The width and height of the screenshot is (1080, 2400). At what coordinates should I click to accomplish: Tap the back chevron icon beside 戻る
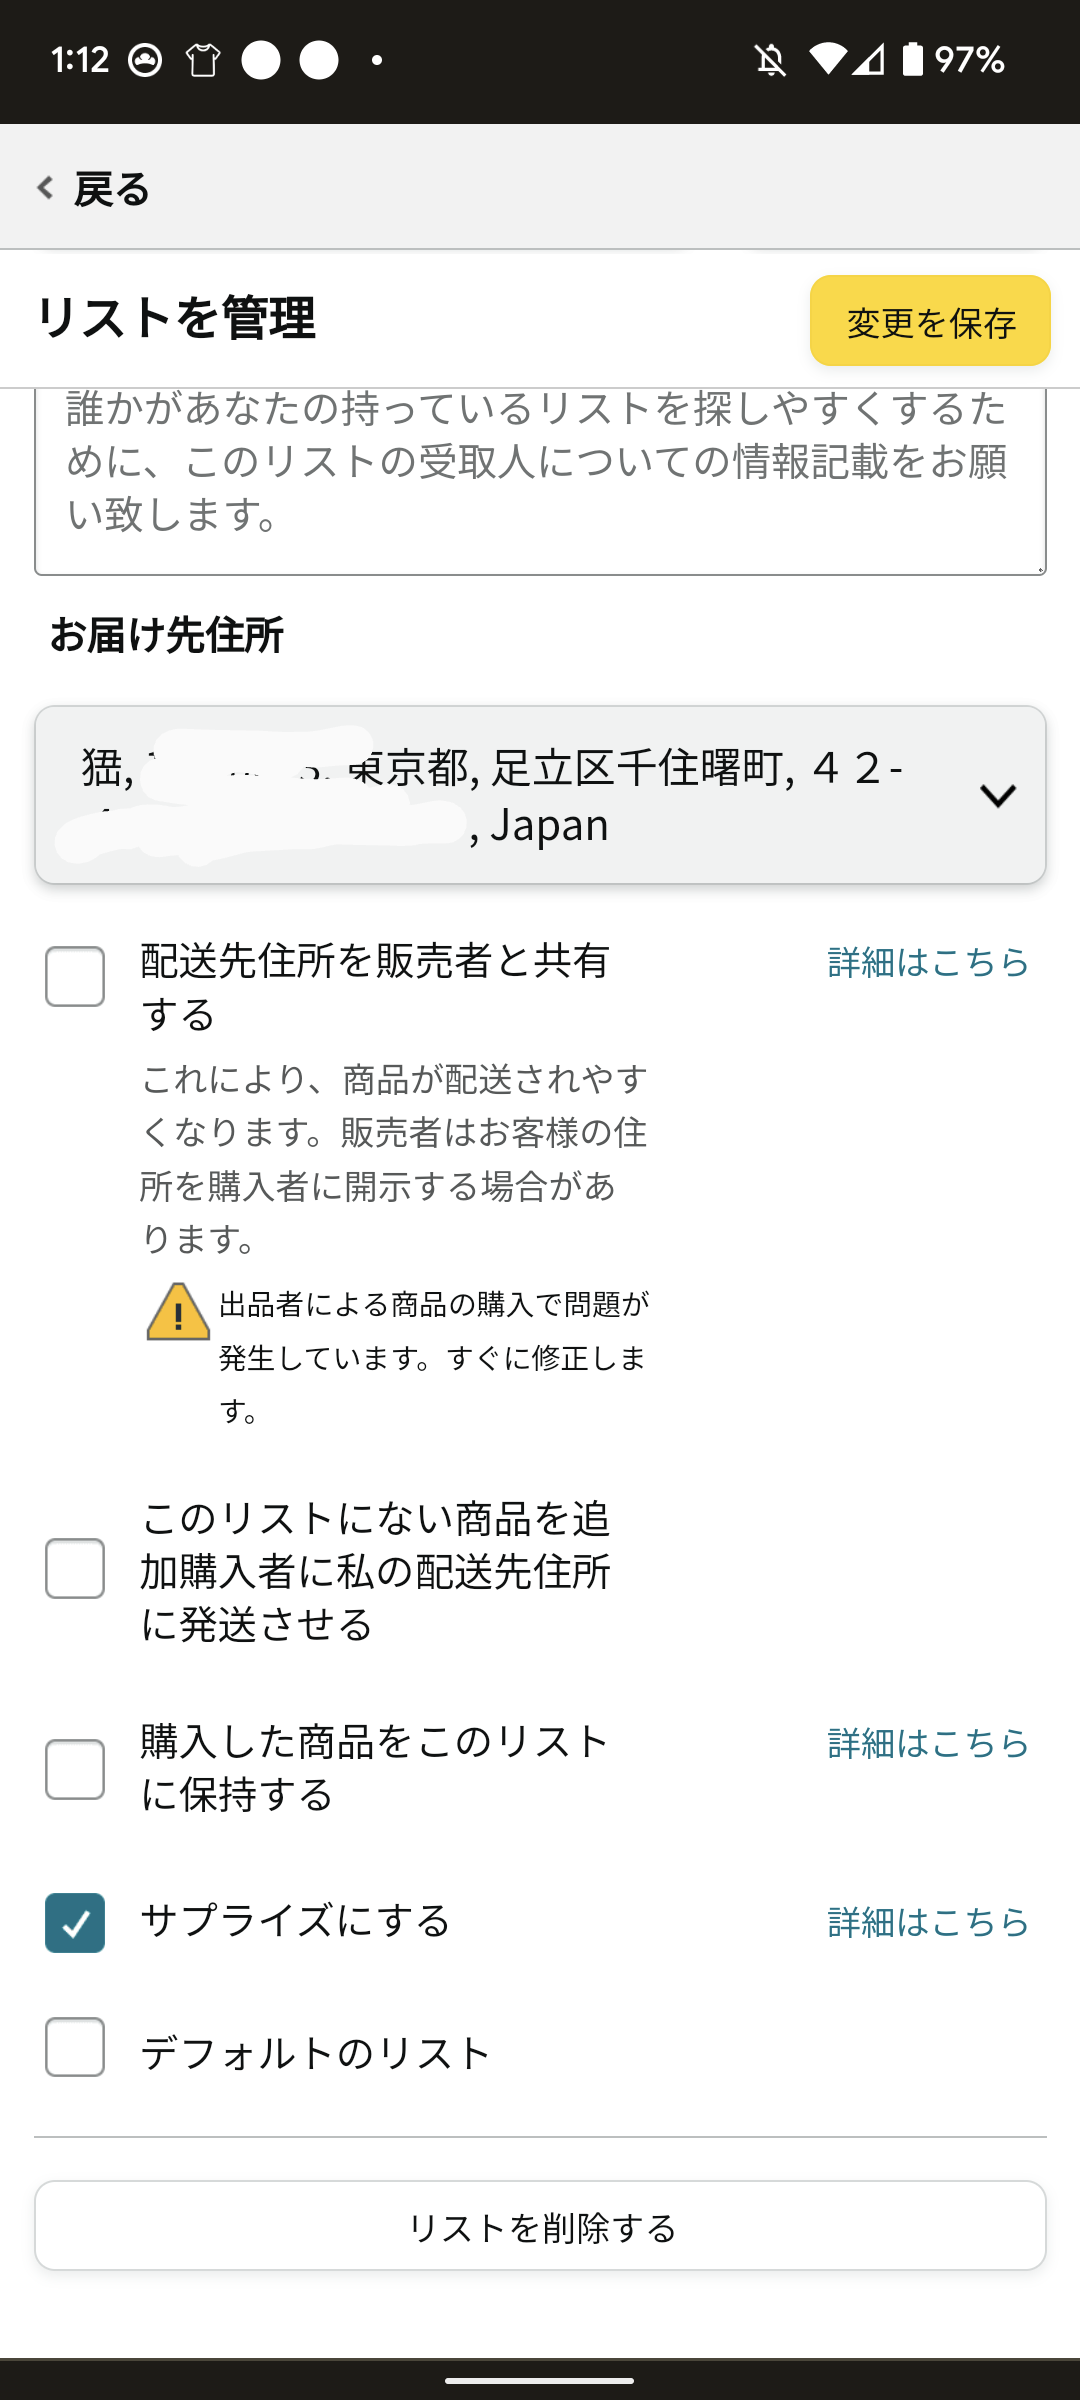click(x=45, y=188)
